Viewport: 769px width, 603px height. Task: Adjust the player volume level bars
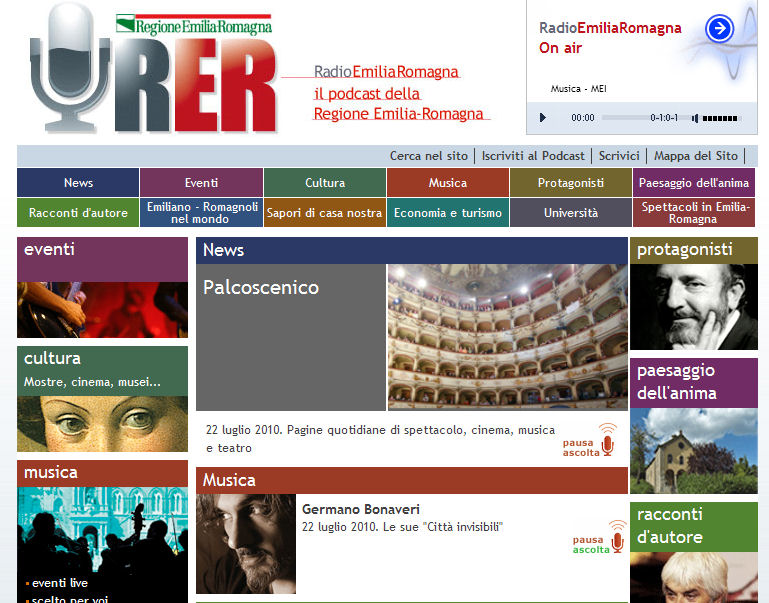[720, 118]
